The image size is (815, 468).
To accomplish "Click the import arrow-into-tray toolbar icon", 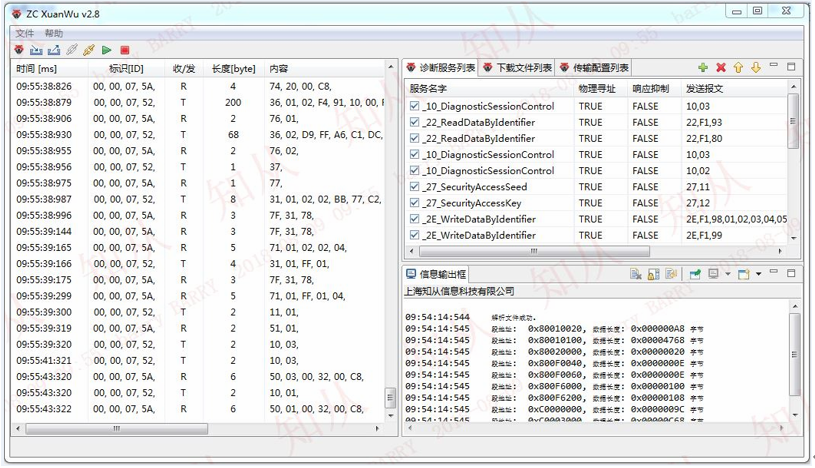I will pos(36,50).
